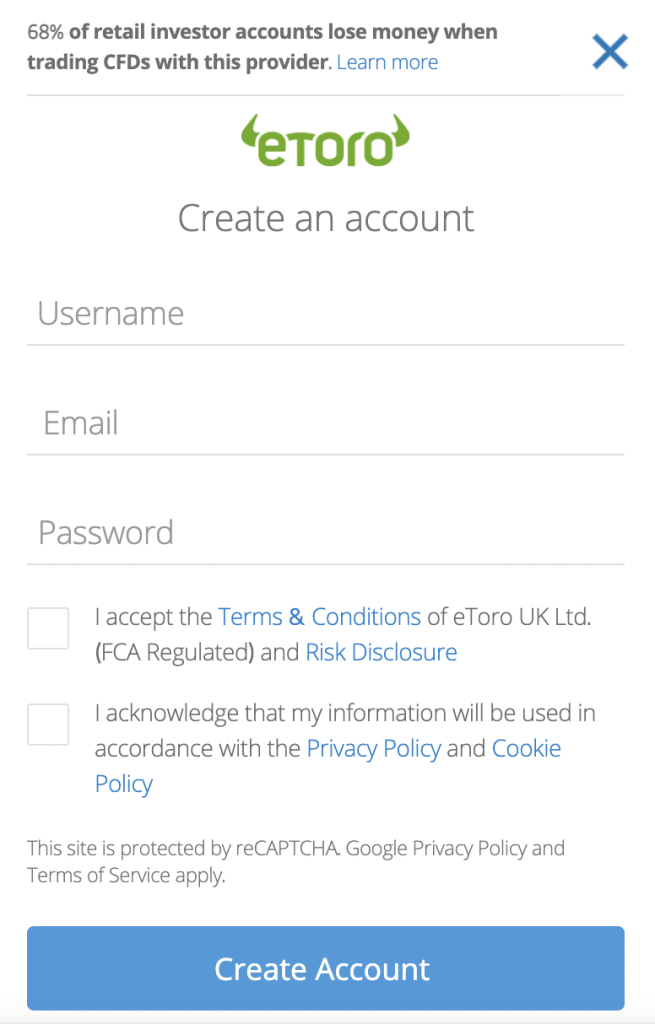This screenshot has height=1024, width=655.
Task: Enable the information acknowledgment checkbox
Action: coord(48,724)
